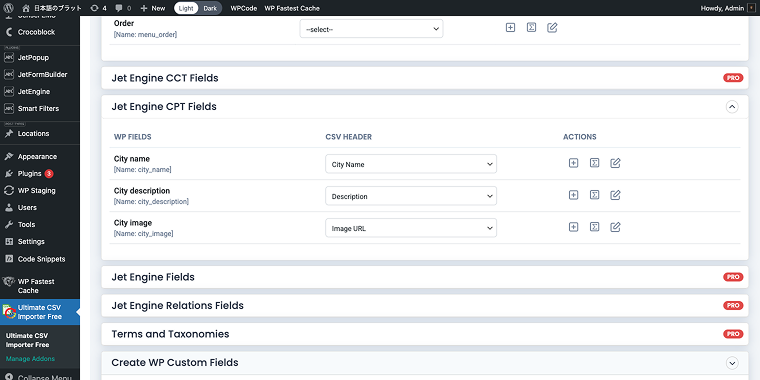The image size is (760, 380).
Task: Click the sigma icon for City name
Action: tap(595, 163)
